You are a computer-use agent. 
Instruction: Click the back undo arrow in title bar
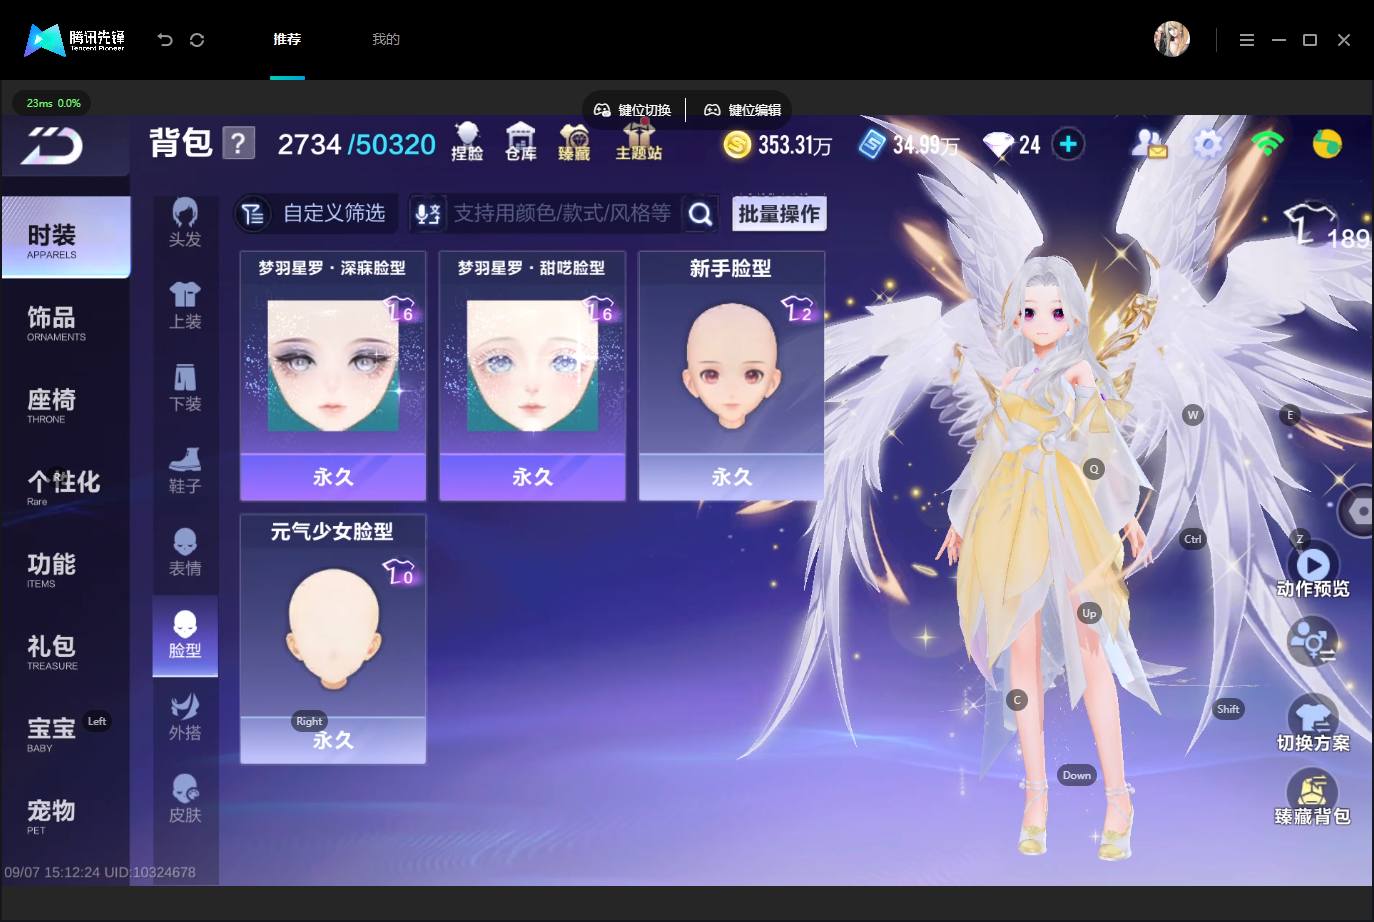[165, 40]
